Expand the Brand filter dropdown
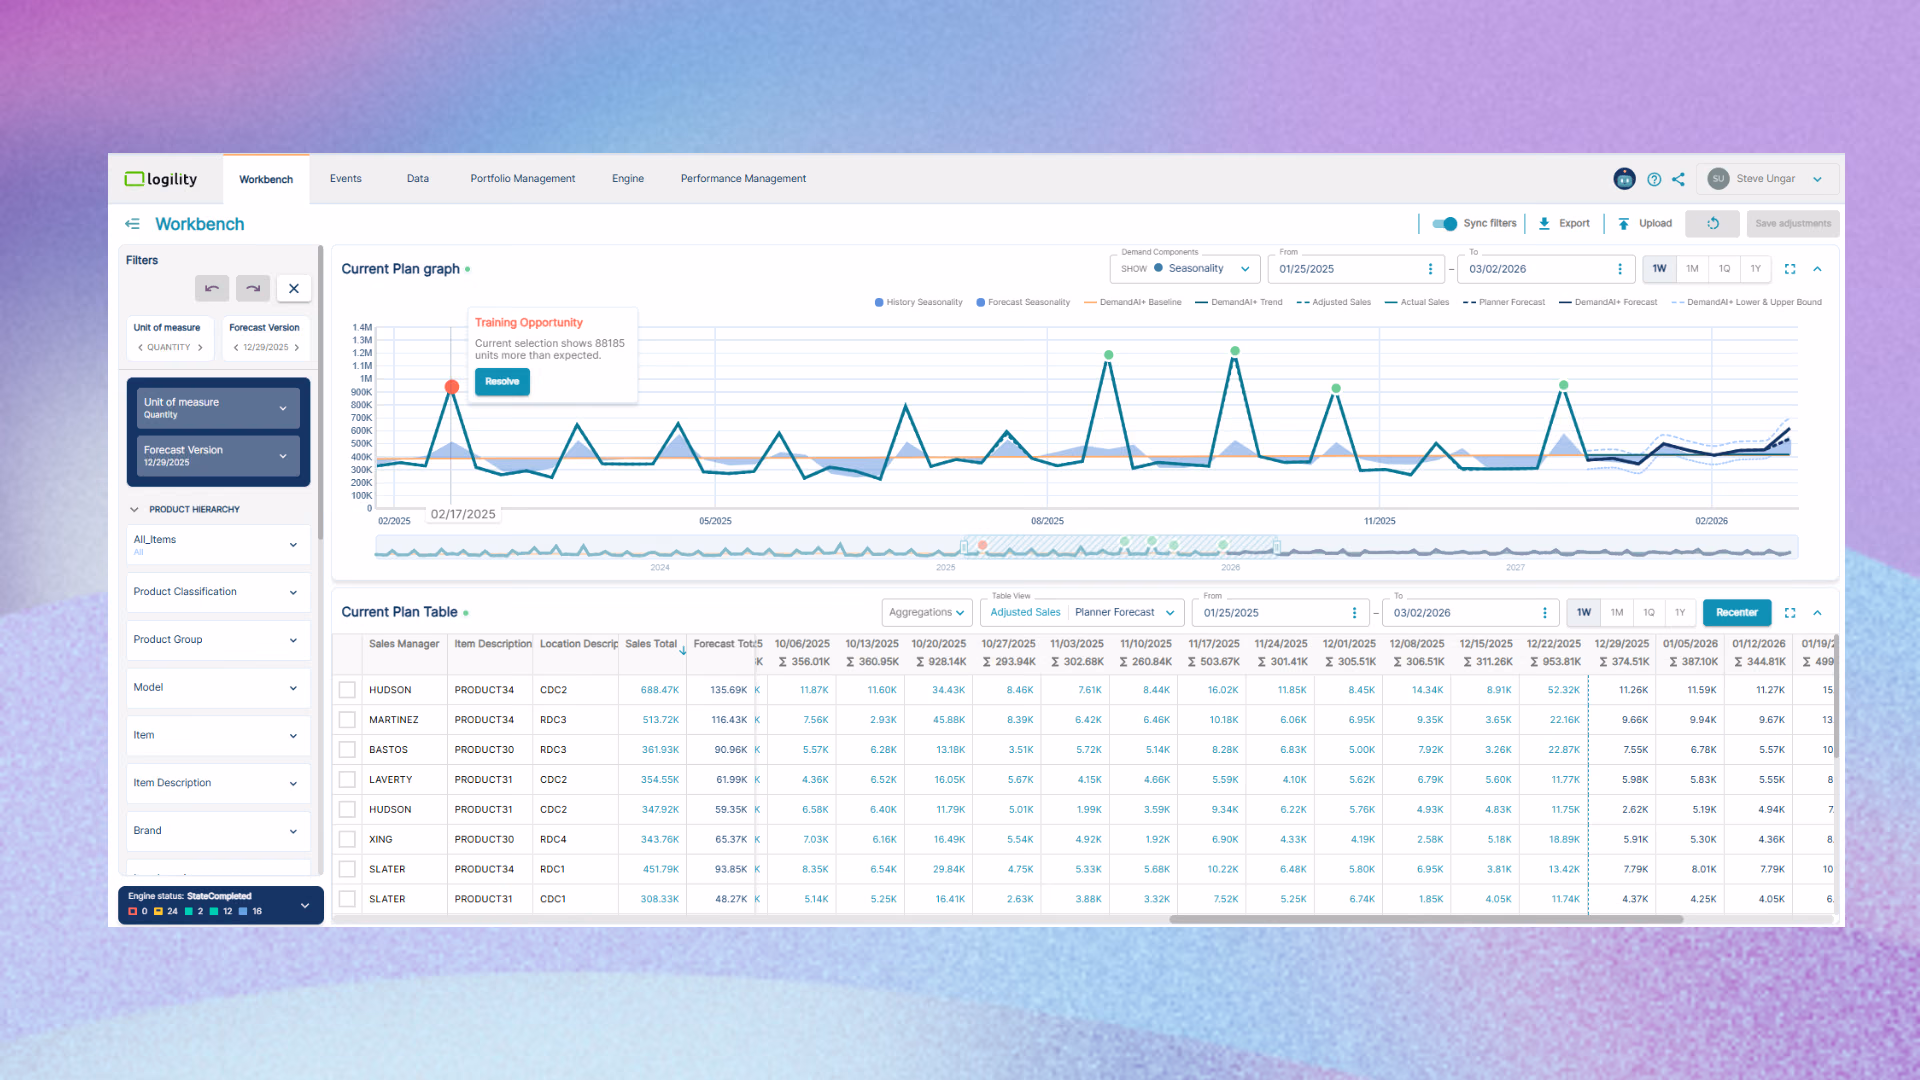Viewport: 1920px width, 1080px height. click(x=218, y=831)
